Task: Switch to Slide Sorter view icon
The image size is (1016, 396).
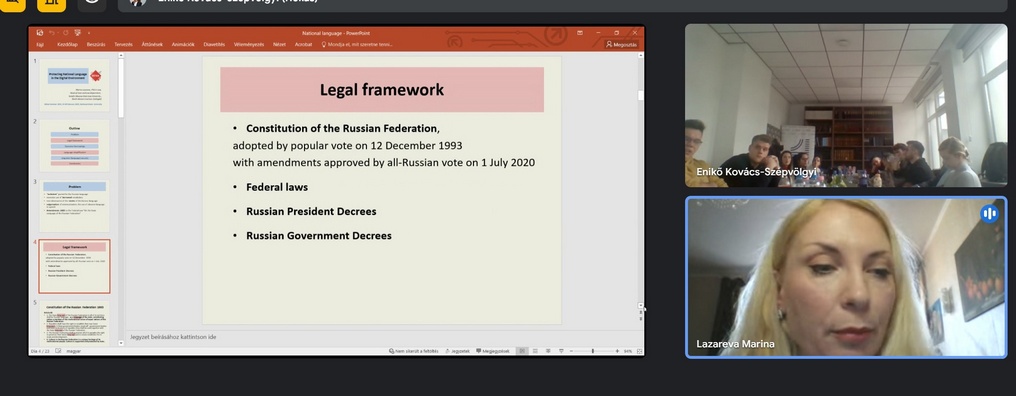Action: click(x=535, y=351)
